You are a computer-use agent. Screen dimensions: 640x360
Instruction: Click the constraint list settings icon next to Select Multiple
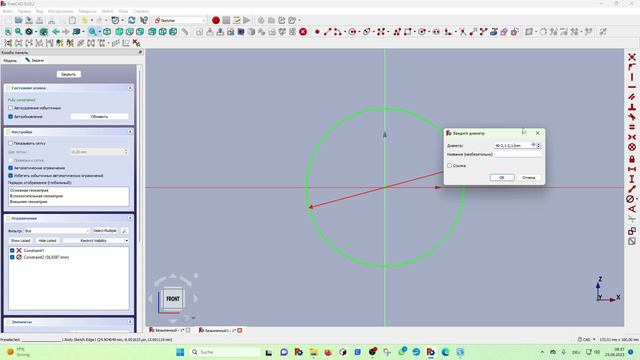pos(124,231)
